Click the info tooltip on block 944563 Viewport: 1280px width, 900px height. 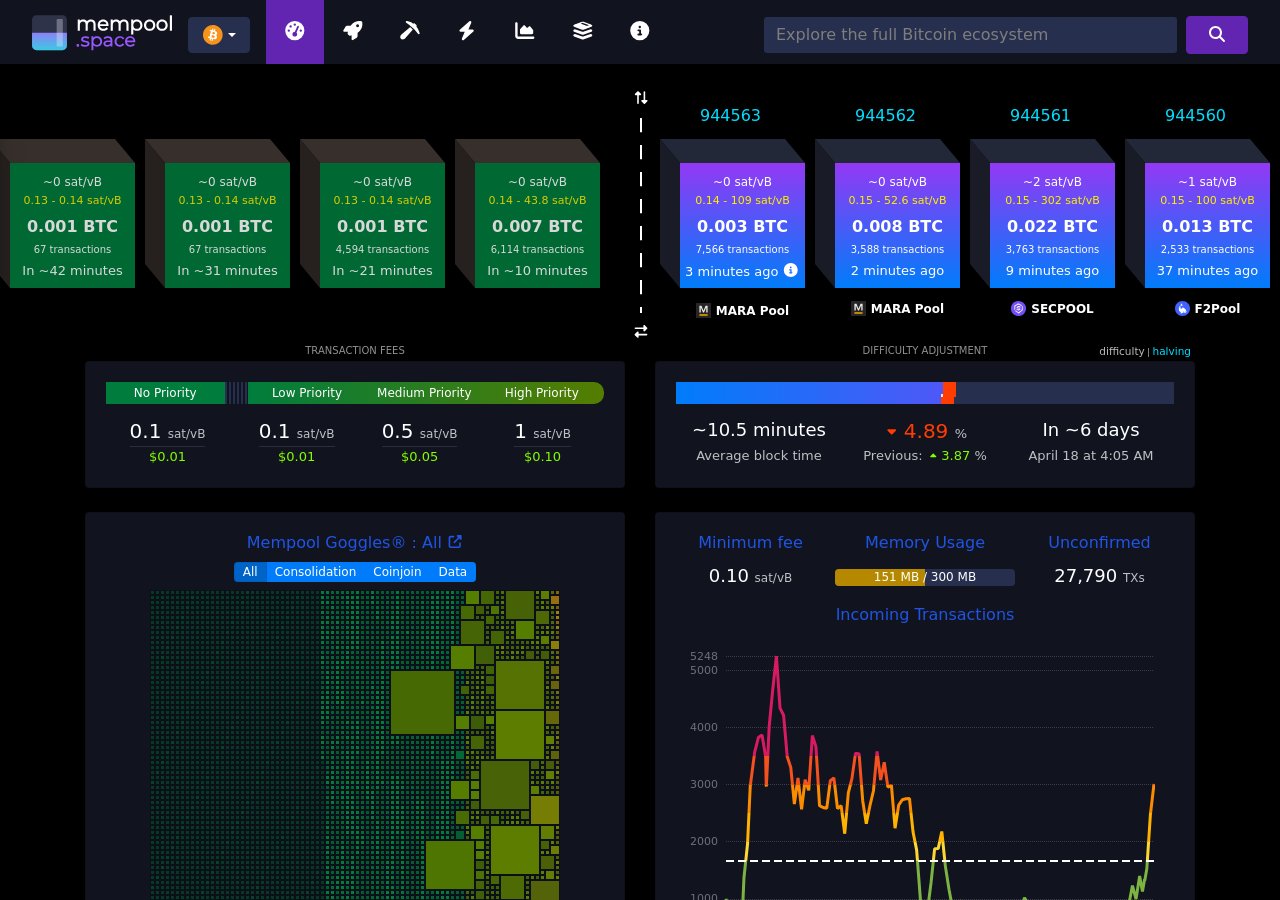coord(790,270)
